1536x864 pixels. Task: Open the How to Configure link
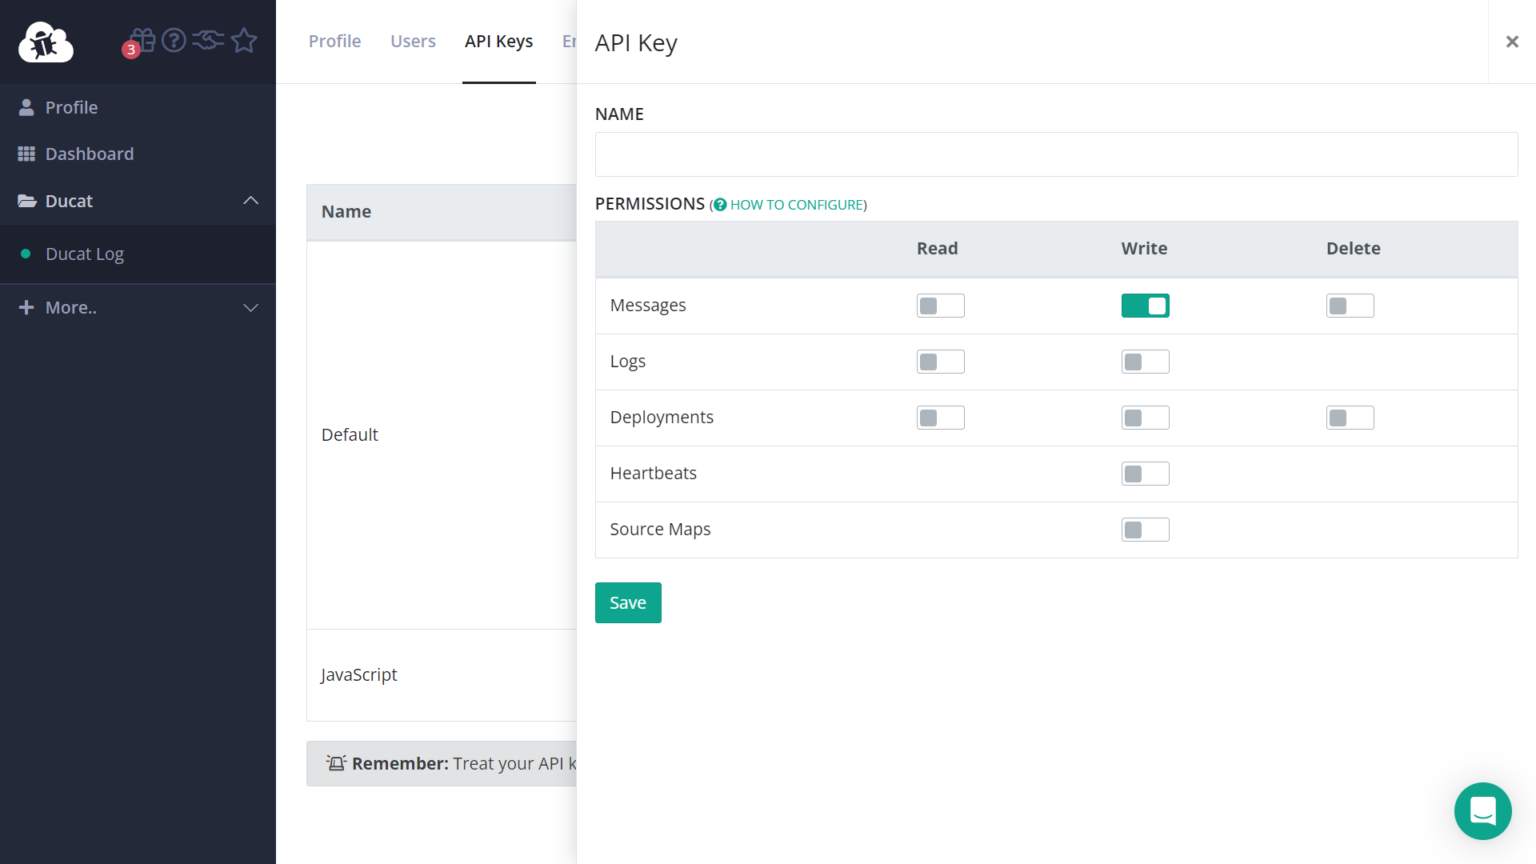point(796,205)
